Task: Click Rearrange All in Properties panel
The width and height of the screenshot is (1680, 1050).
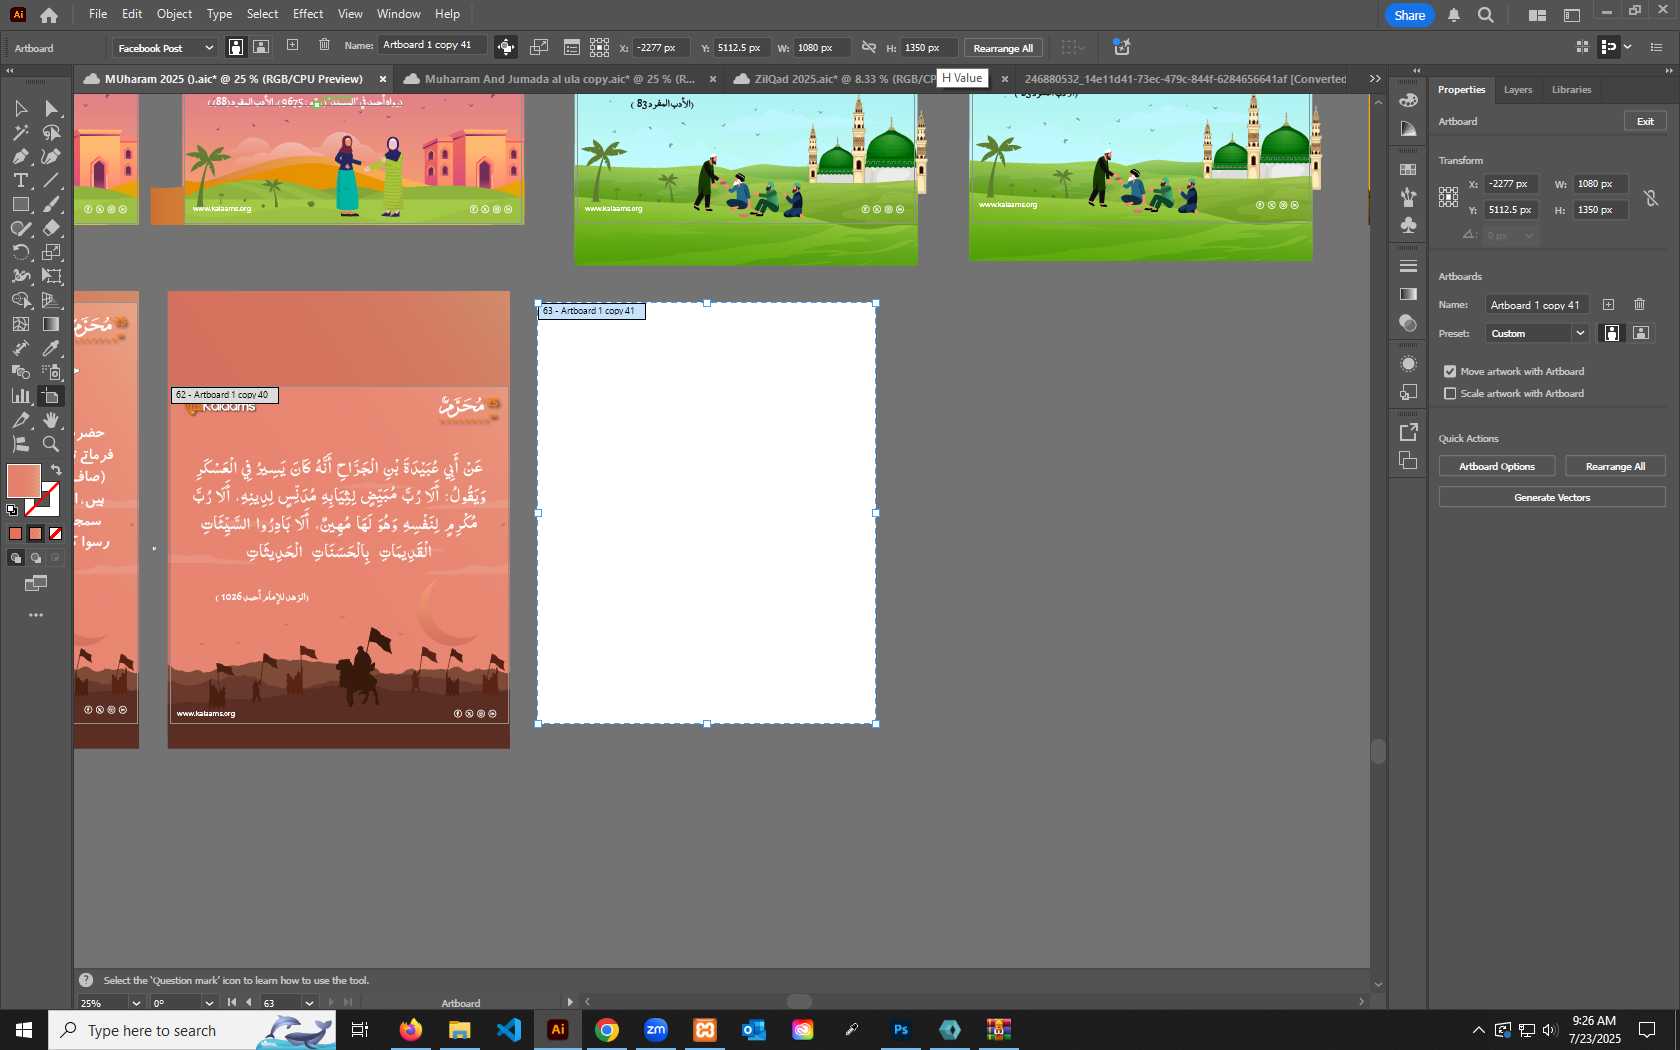Action: (x=1615, y=467)
